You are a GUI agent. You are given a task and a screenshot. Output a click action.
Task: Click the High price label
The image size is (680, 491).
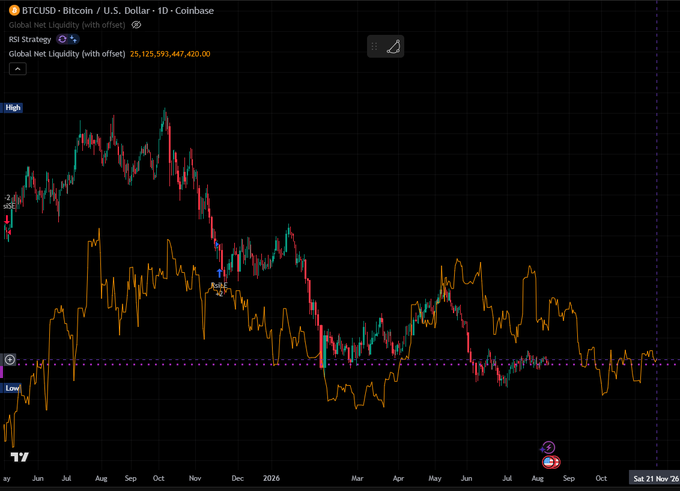(13, 108)
